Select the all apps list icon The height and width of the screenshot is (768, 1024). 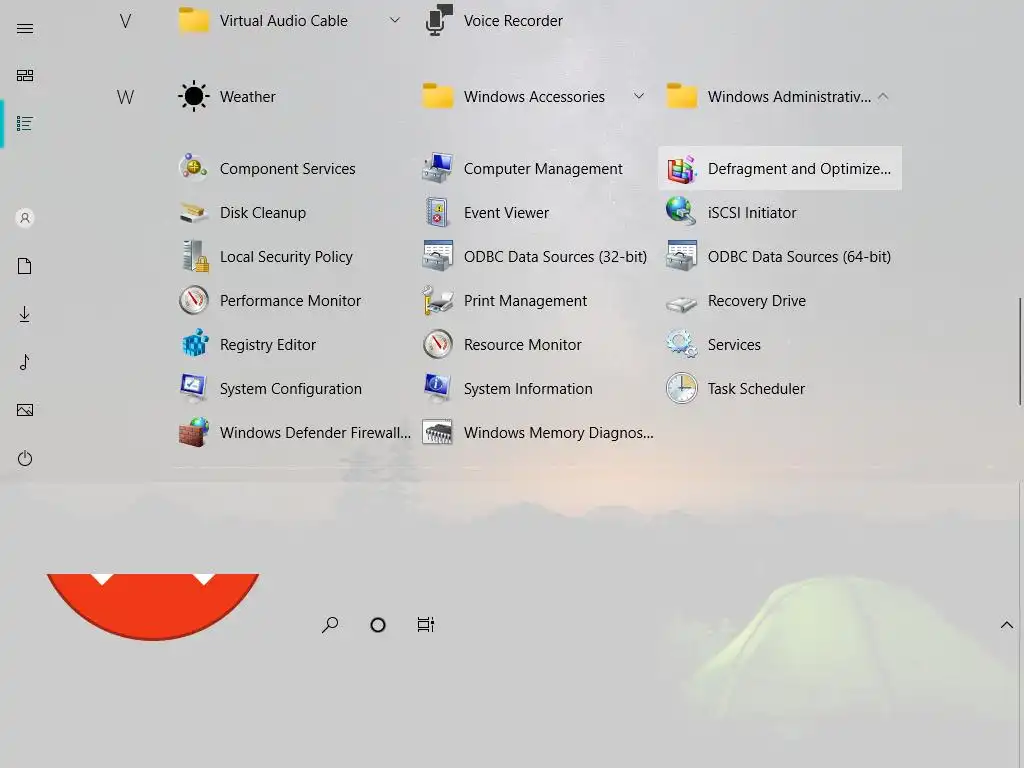coord(25,123)
